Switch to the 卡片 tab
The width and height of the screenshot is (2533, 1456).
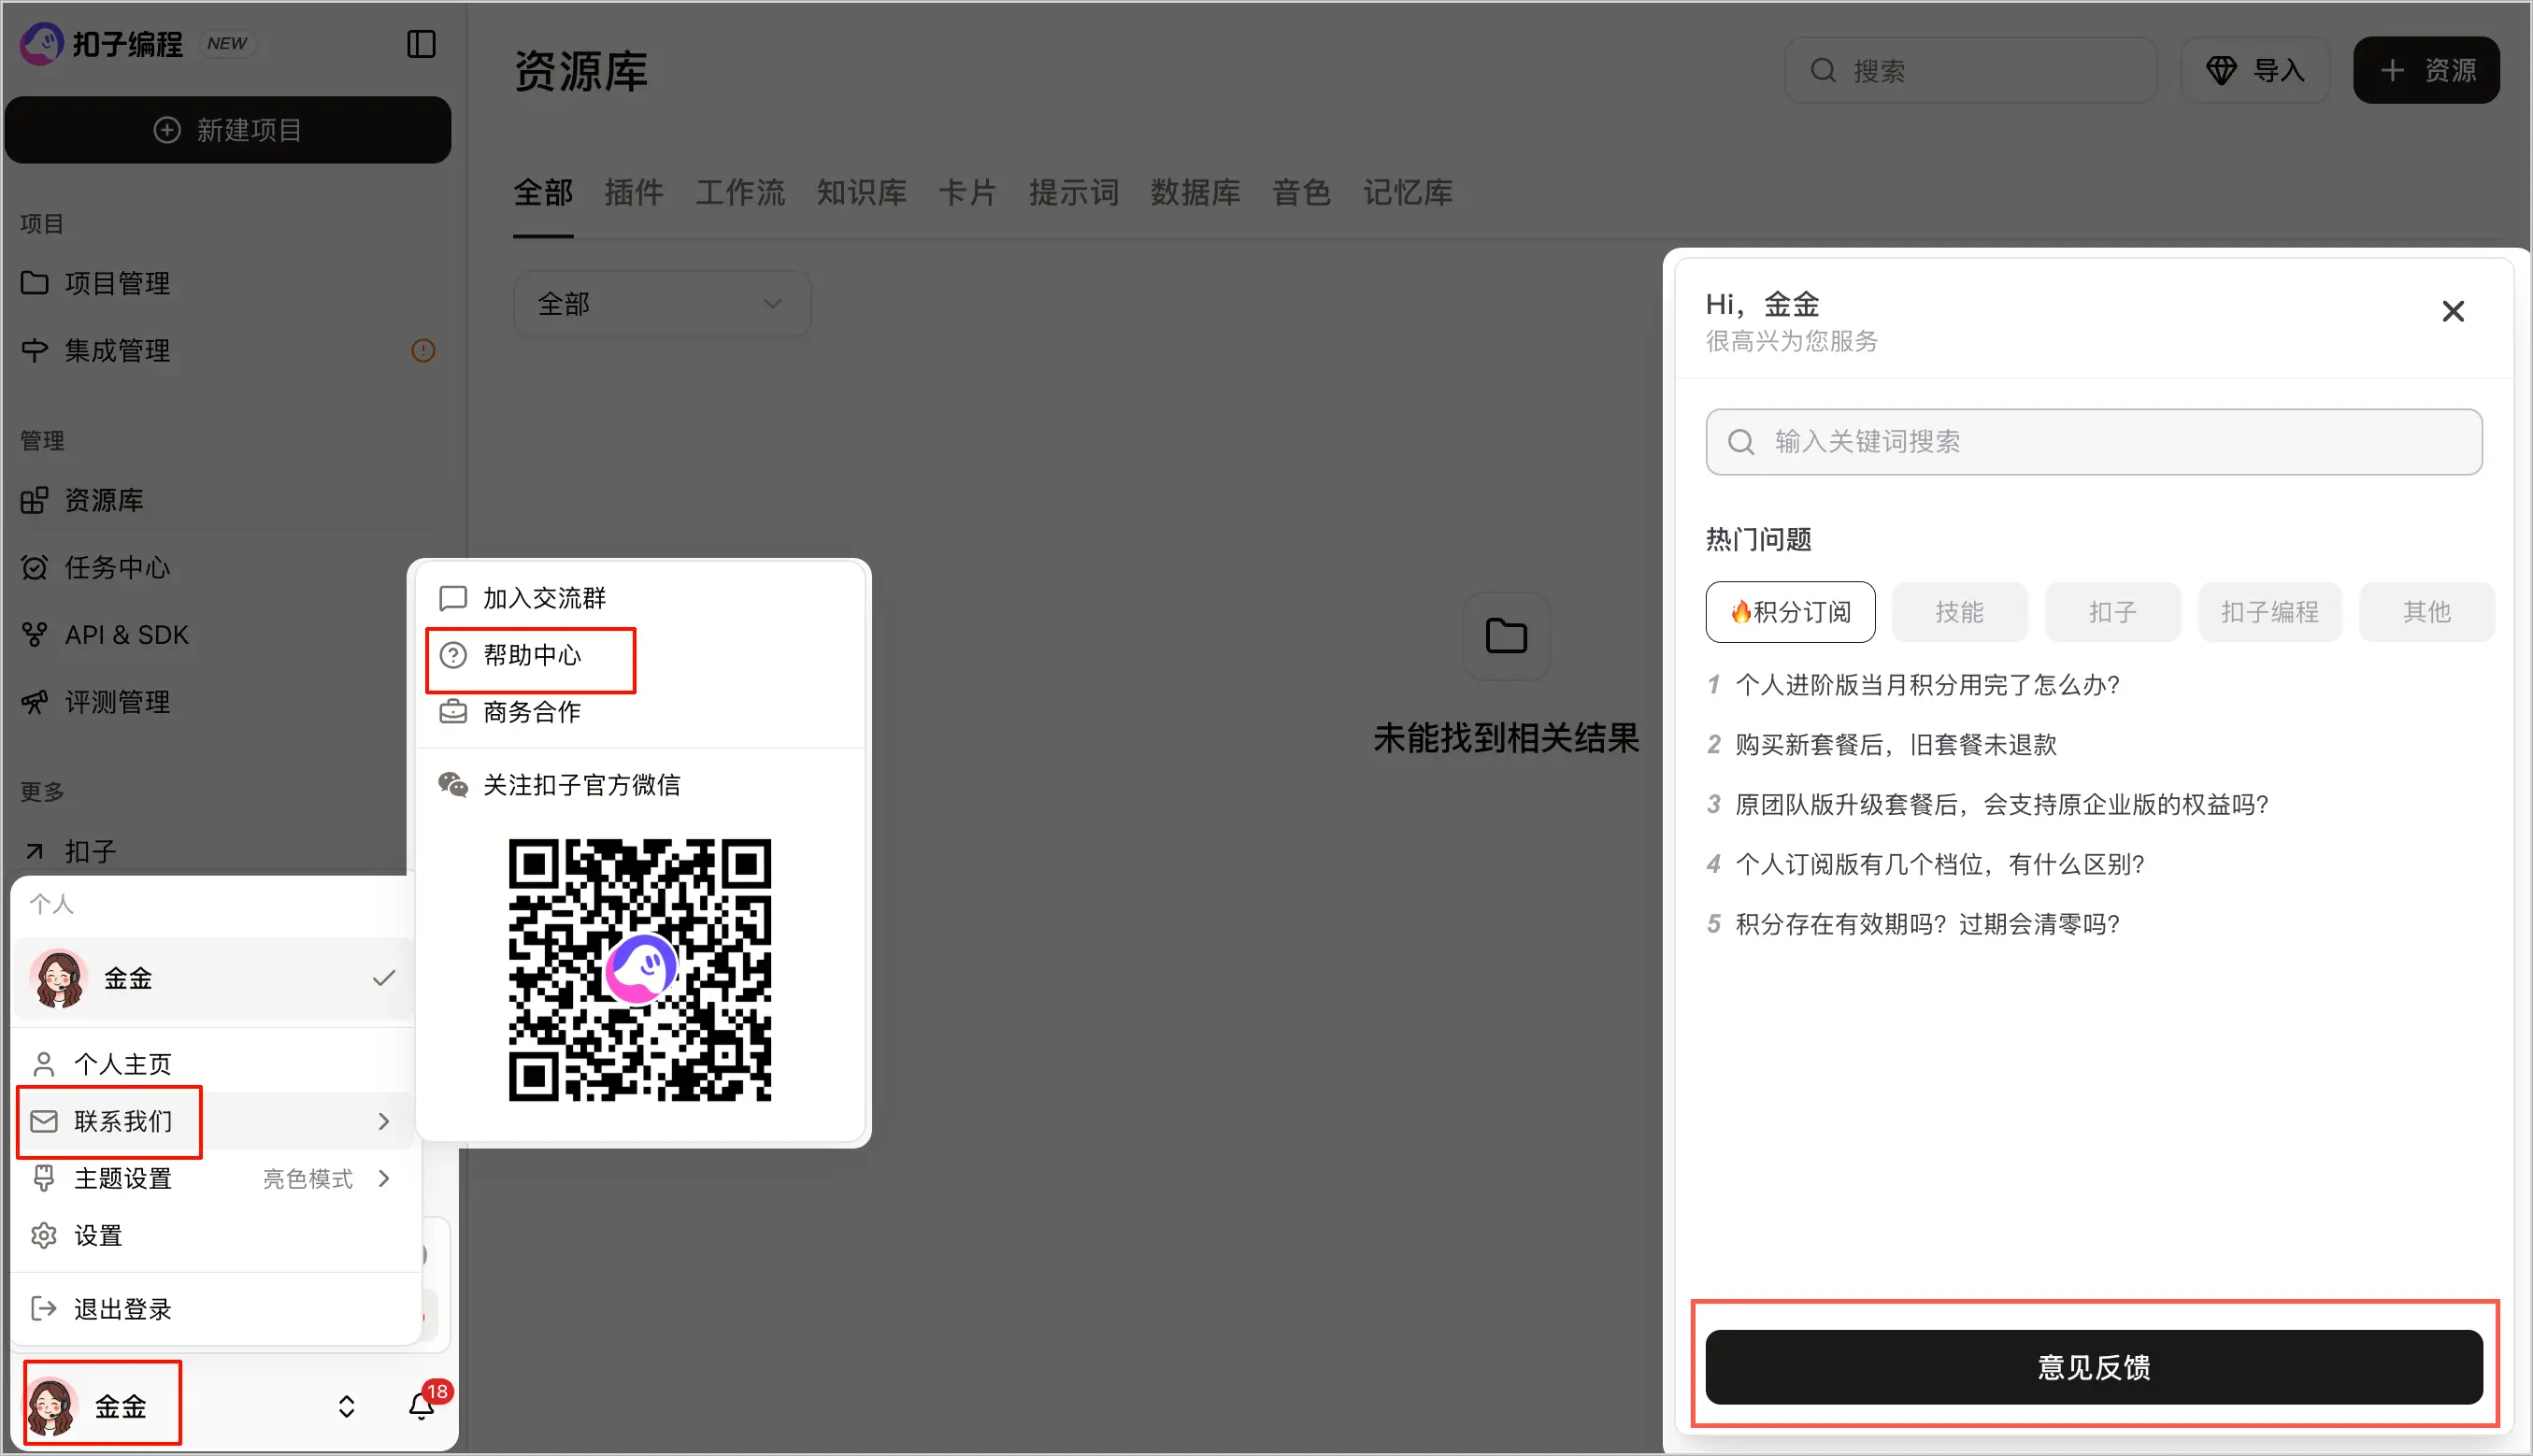click(968, 192)
